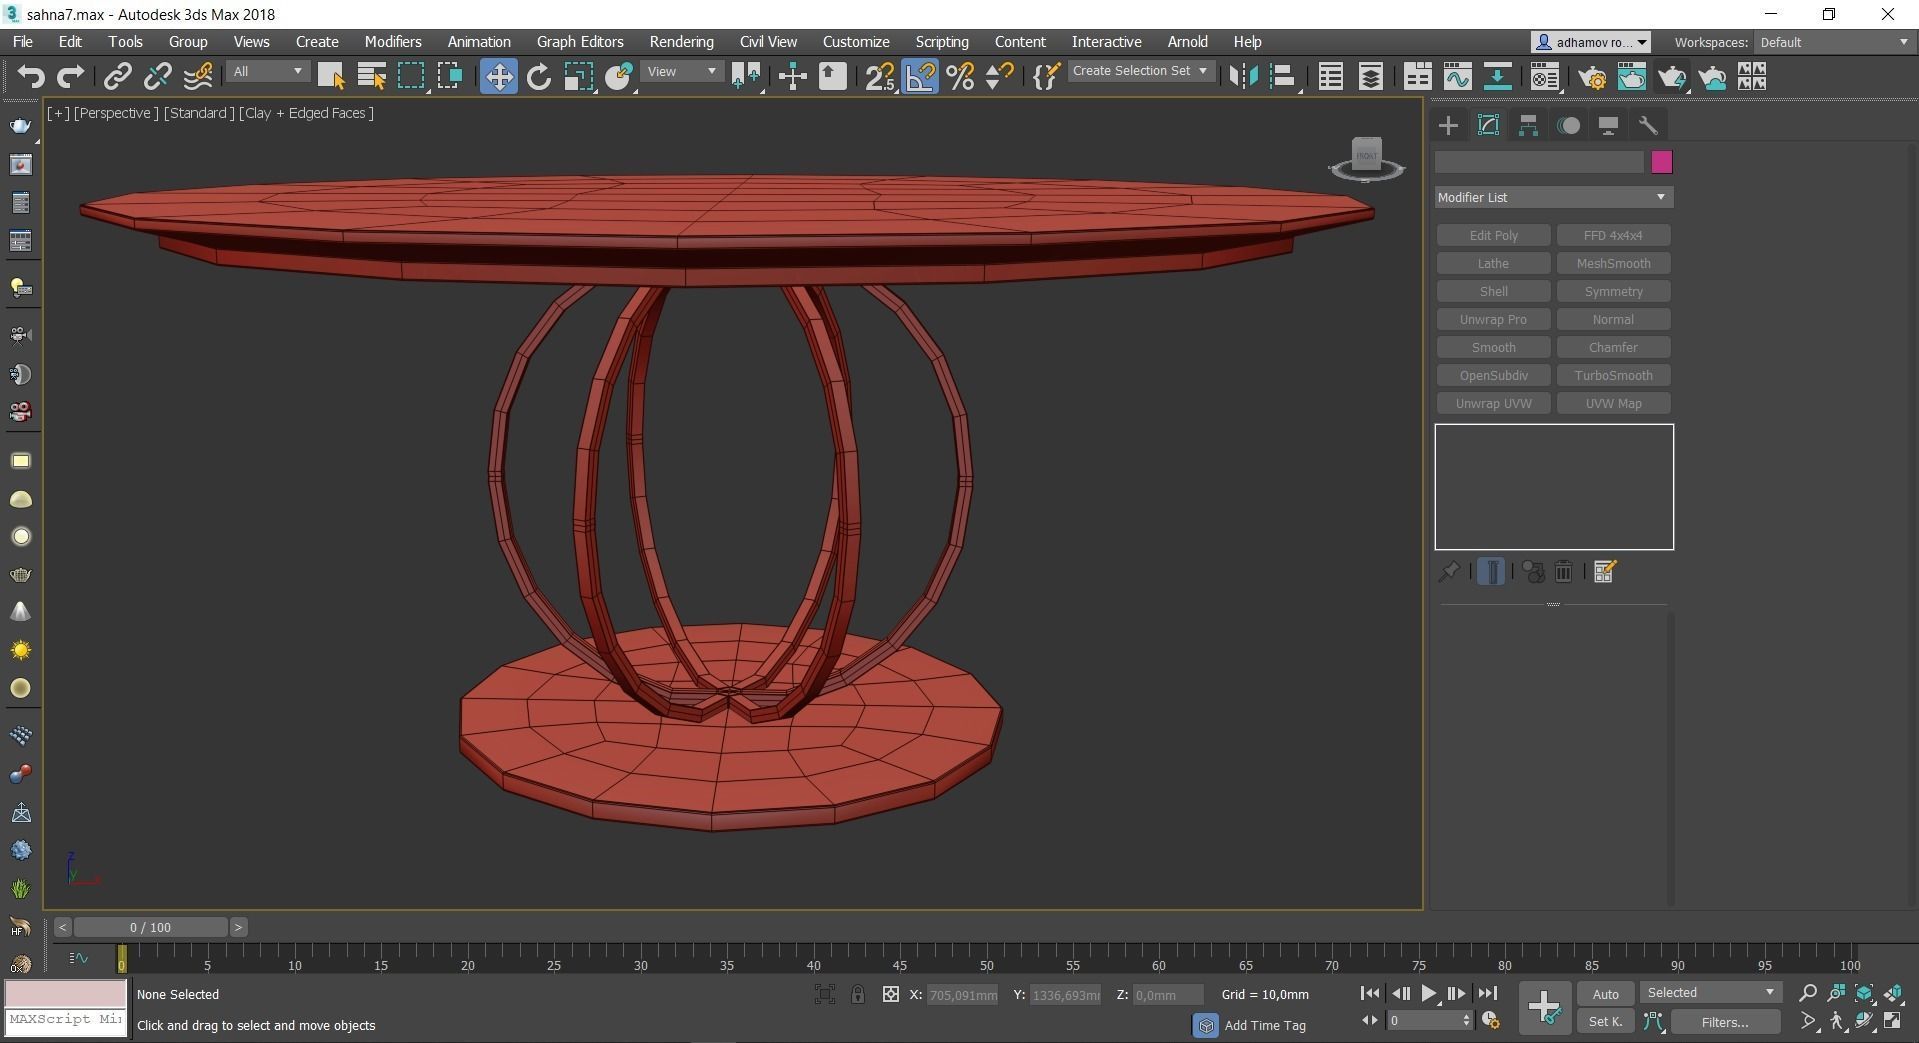Click the Chamfer modifier button
Screen dimensions: 1919x1043
pos(1613,347)
